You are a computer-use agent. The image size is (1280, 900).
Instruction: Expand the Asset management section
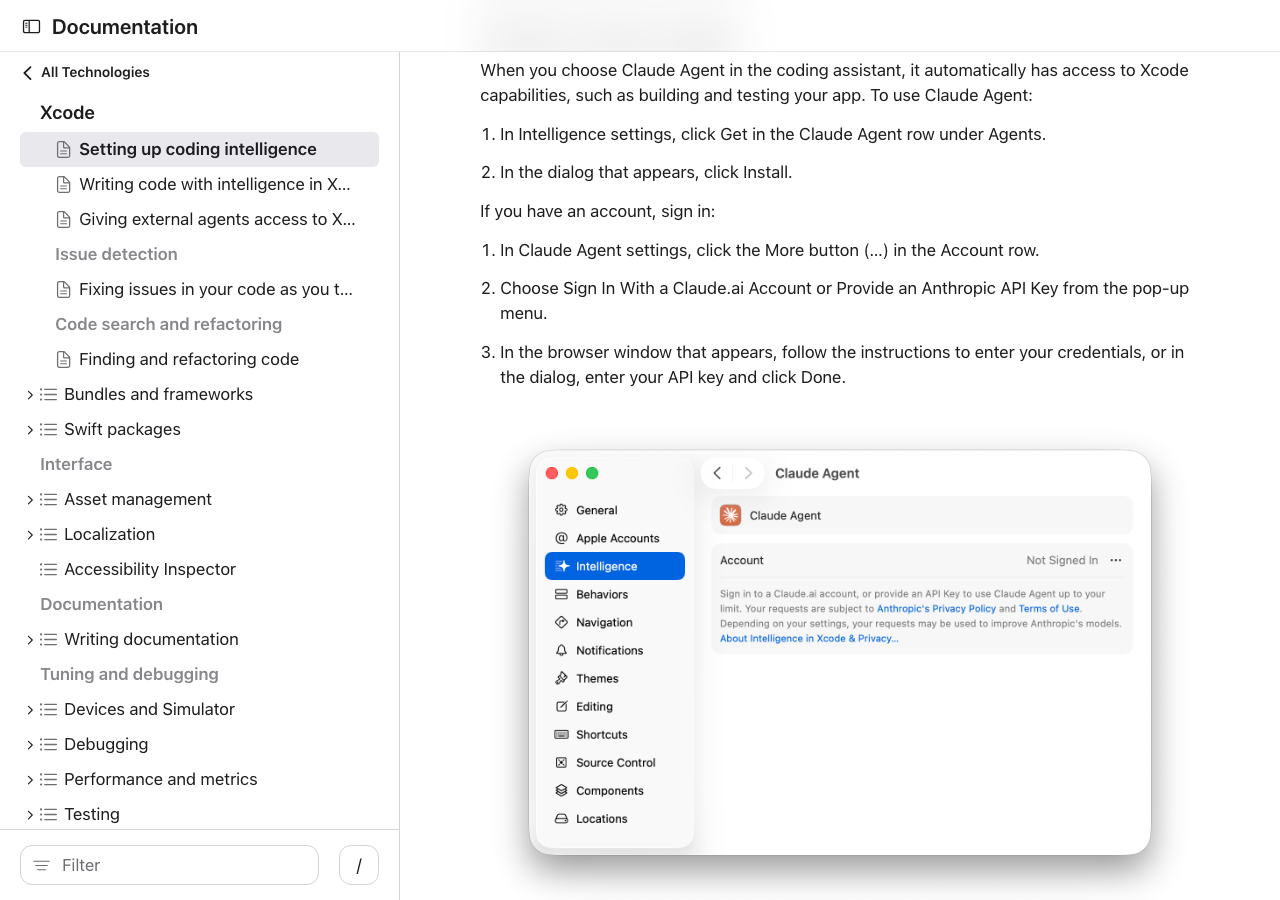[30, 500]
